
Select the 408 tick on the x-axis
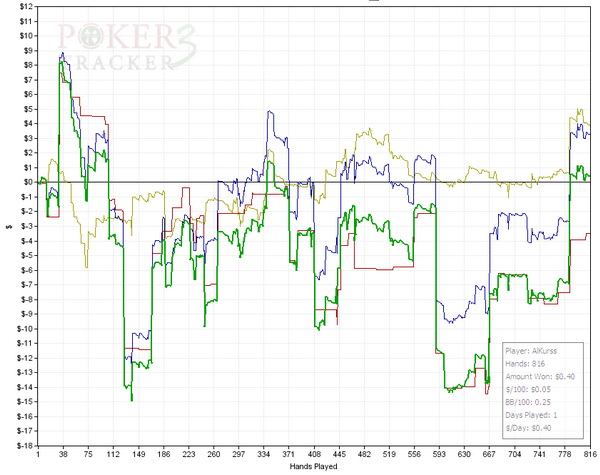315,453
